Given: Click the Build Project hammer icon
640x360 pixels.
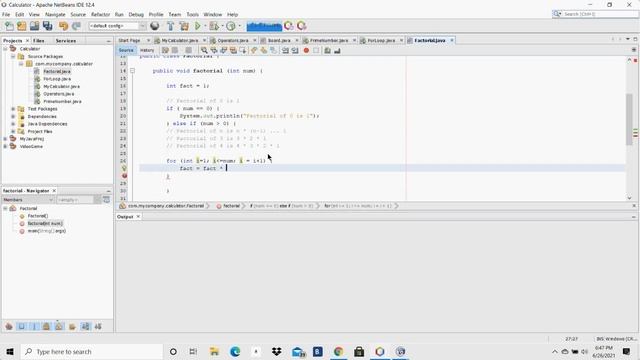Looking at the screenshot, I should coord(171,26).
